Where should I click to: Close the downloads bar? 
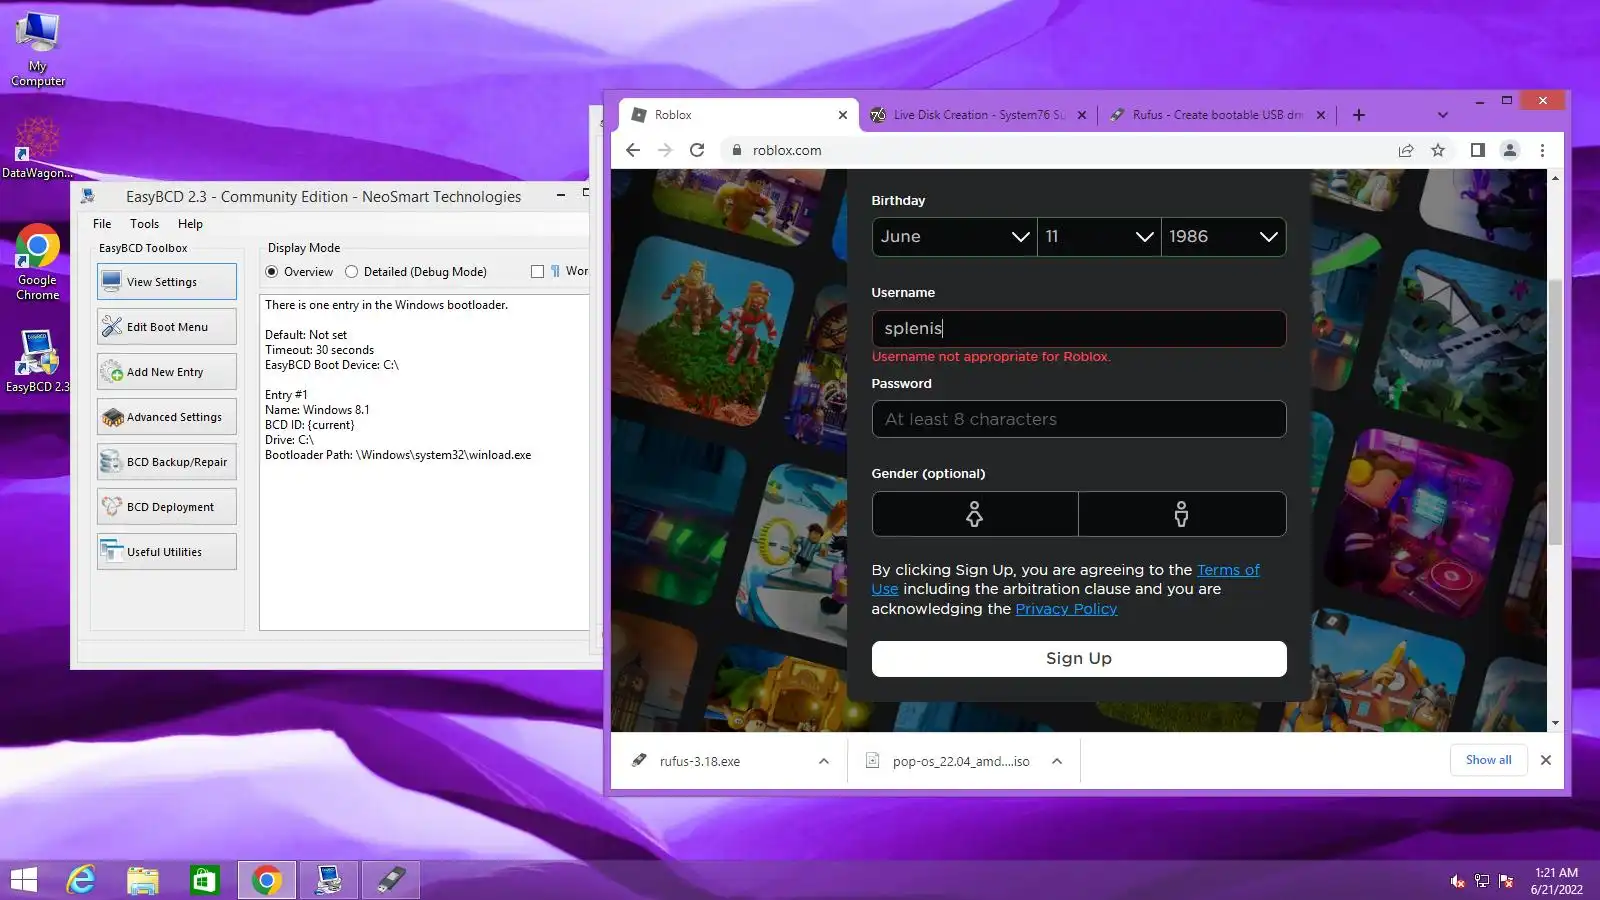pyautogui.click(x=1546, y=760)
